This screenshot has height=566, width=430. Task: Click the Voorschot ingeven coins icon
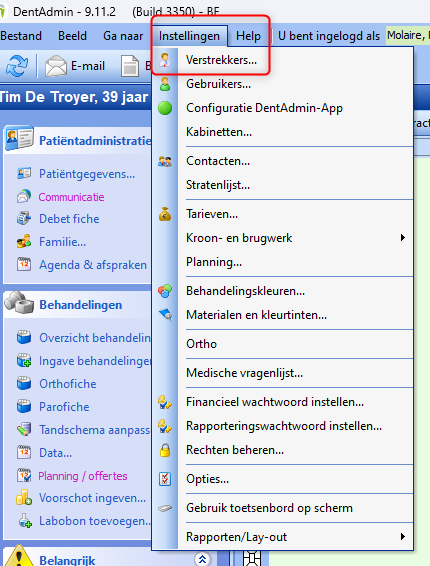(x=24, y=497)
